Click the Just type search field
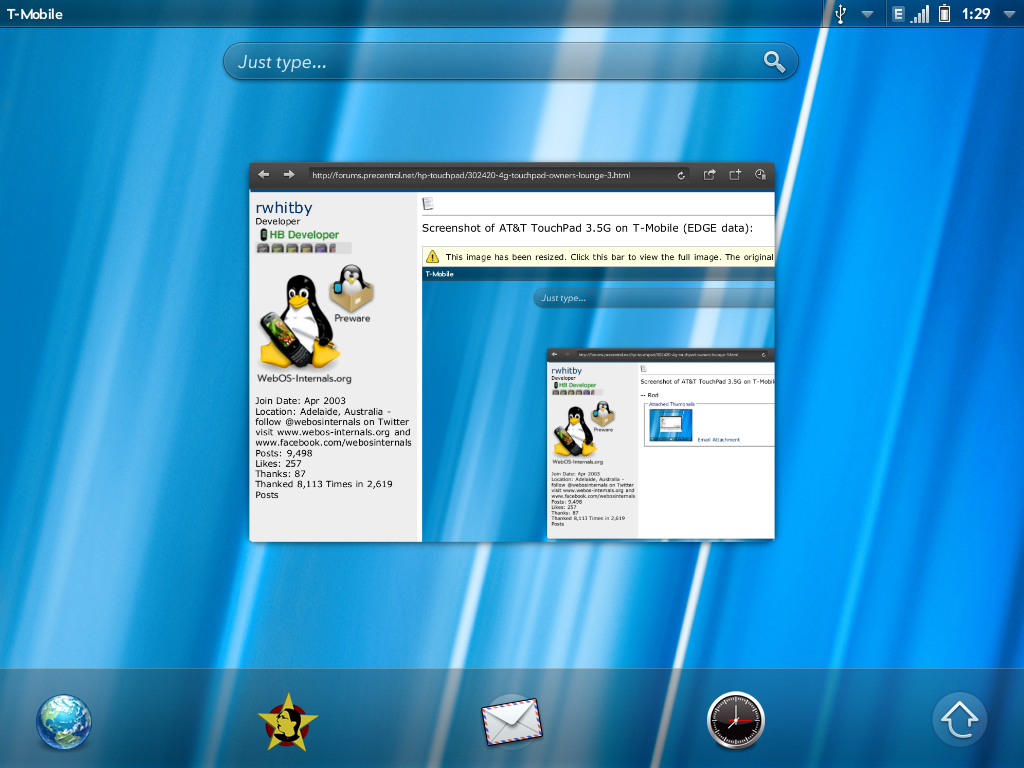 point(511,61)
